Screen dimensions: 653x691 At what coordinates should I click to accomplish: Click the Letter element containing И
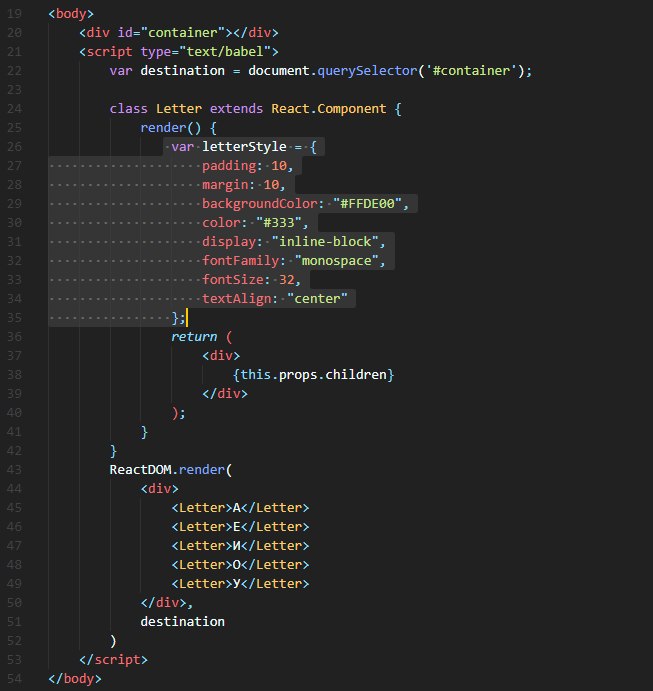click(x=240, y=546)
